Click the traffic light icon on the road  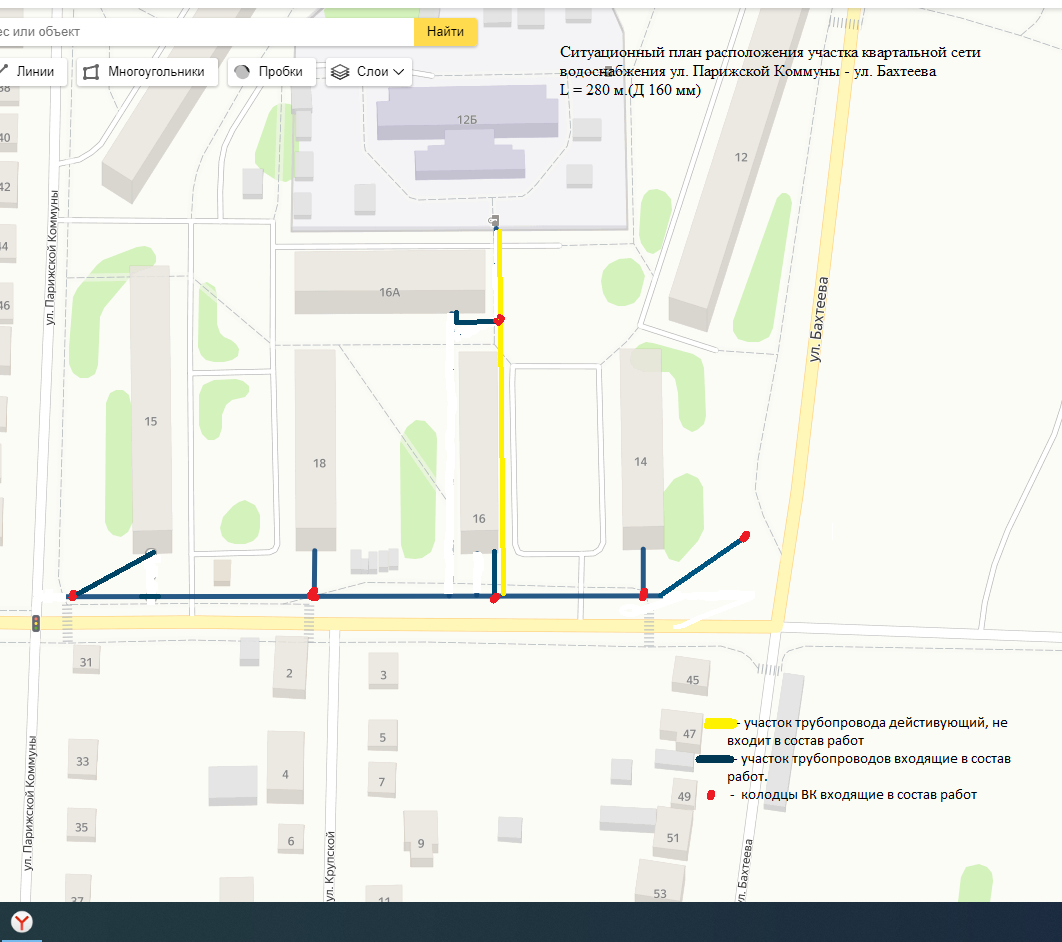[37, 623]
